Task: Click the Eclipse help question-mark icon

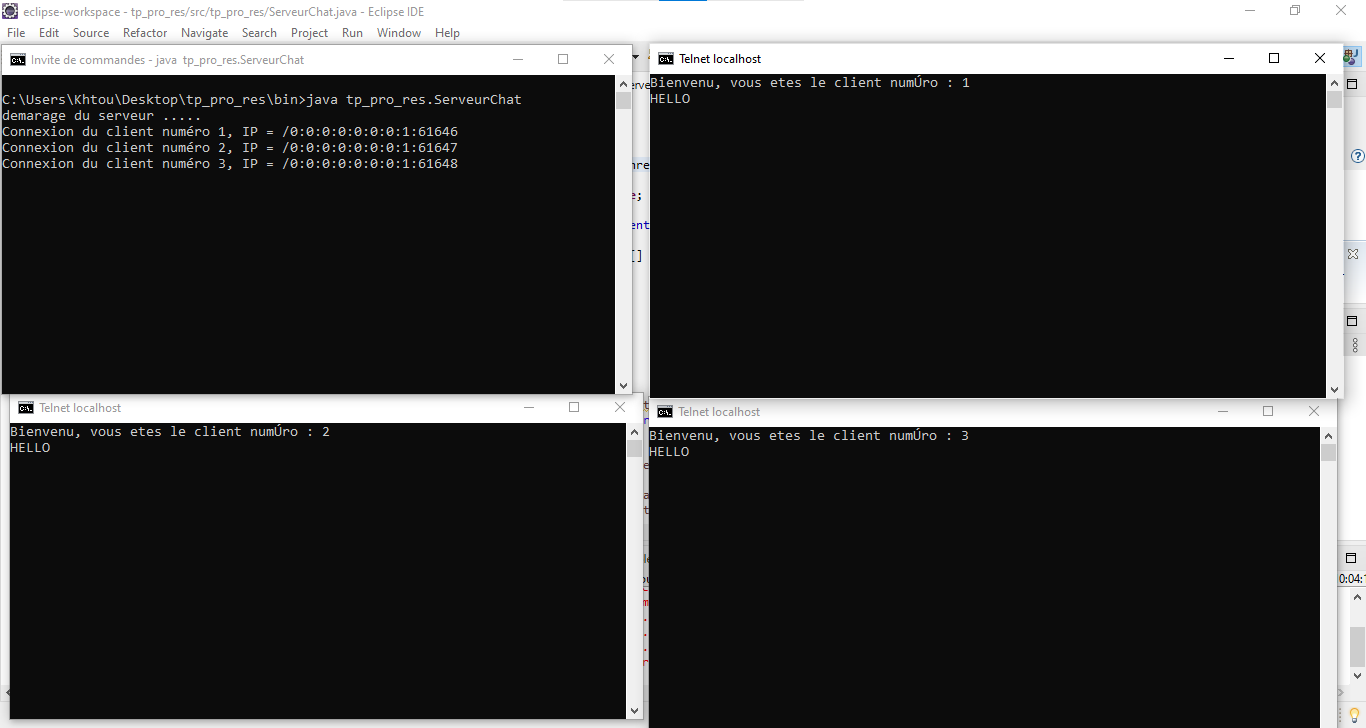Action: [x=1357, y=156]
